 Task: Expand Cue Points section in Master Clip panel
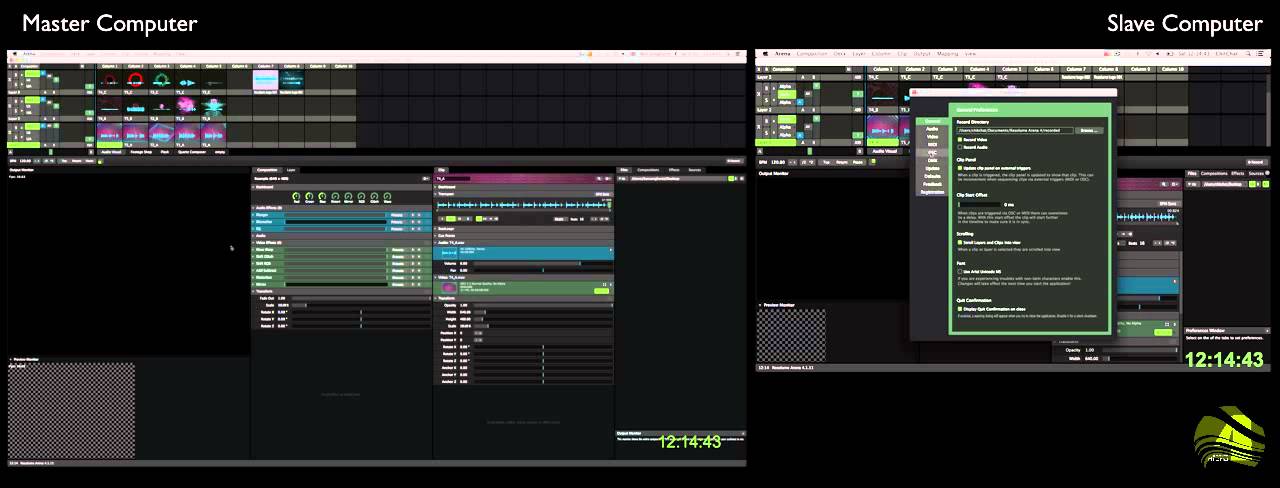(x=437, y=235)
